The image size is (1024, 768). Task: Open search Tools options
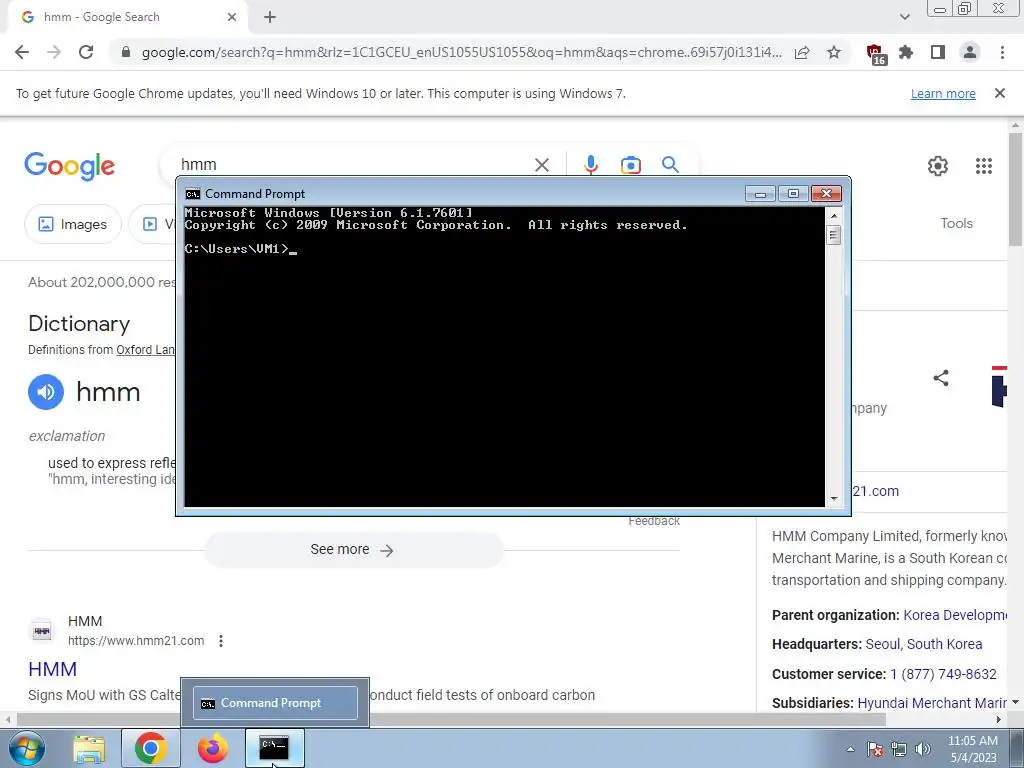click(956, 223)
